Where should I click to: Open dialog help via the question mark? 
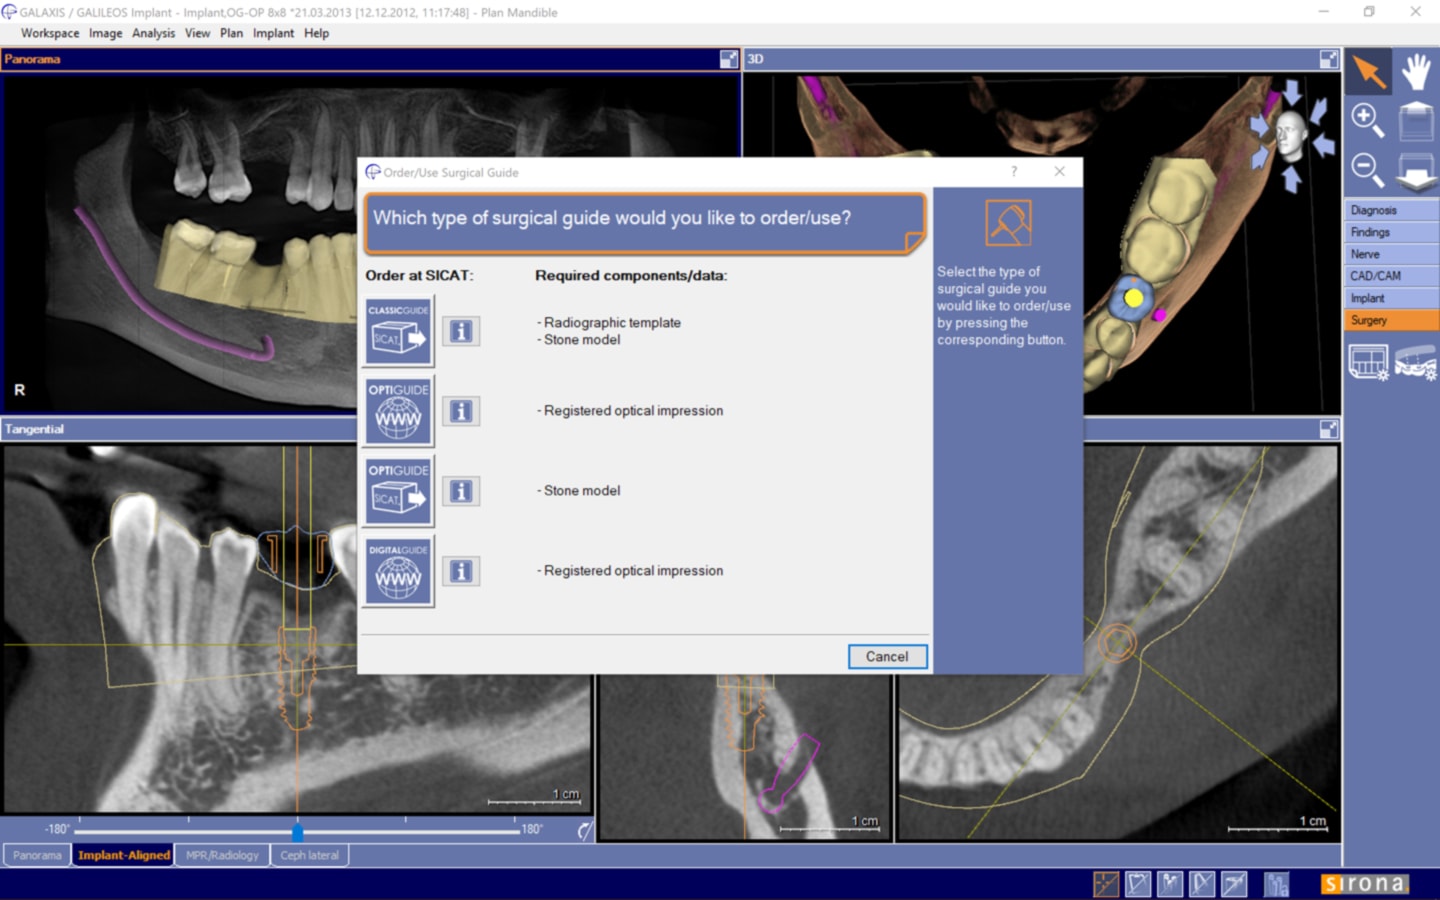click(x=1014, y=172)
